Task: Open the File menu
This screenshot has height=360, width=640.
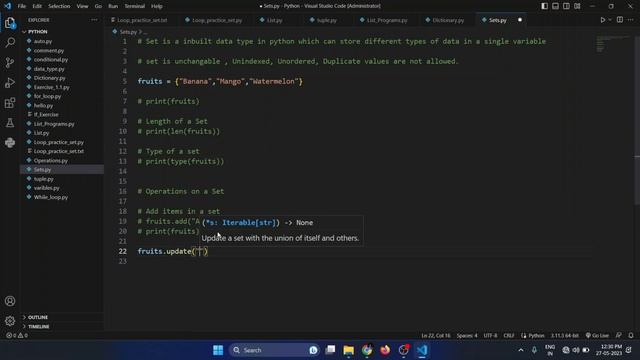Action: click(x=22, y=6)
